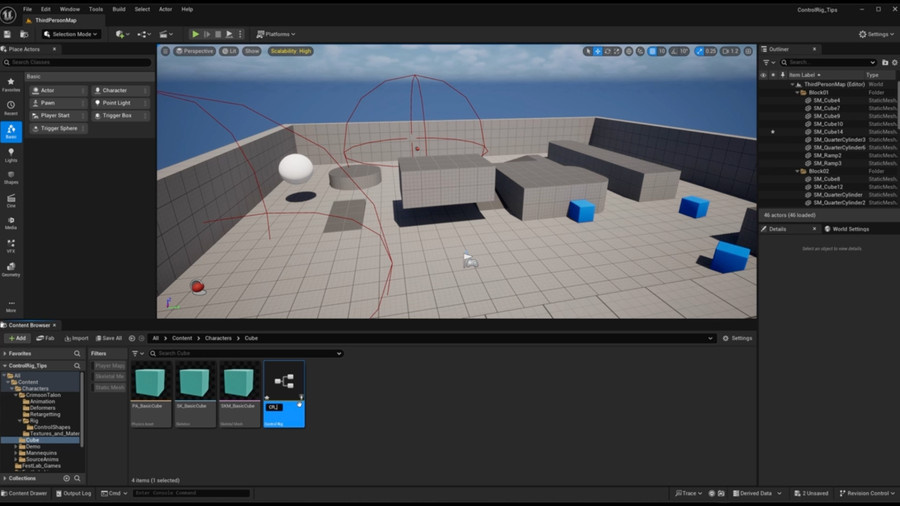
Task: Click the Search Classes input field
Action: (77, 62)
